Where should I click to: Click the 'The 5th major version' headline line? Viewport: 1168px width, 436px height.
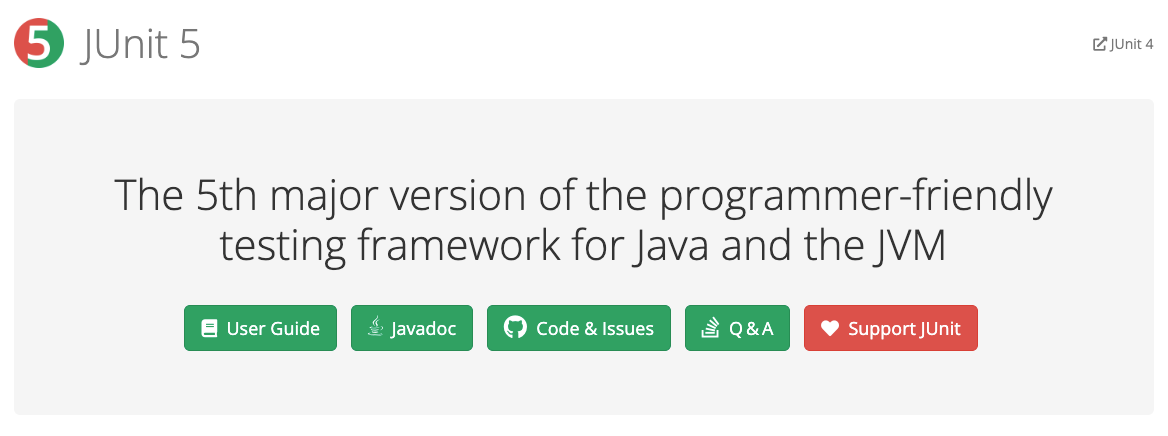pos(583,197)
